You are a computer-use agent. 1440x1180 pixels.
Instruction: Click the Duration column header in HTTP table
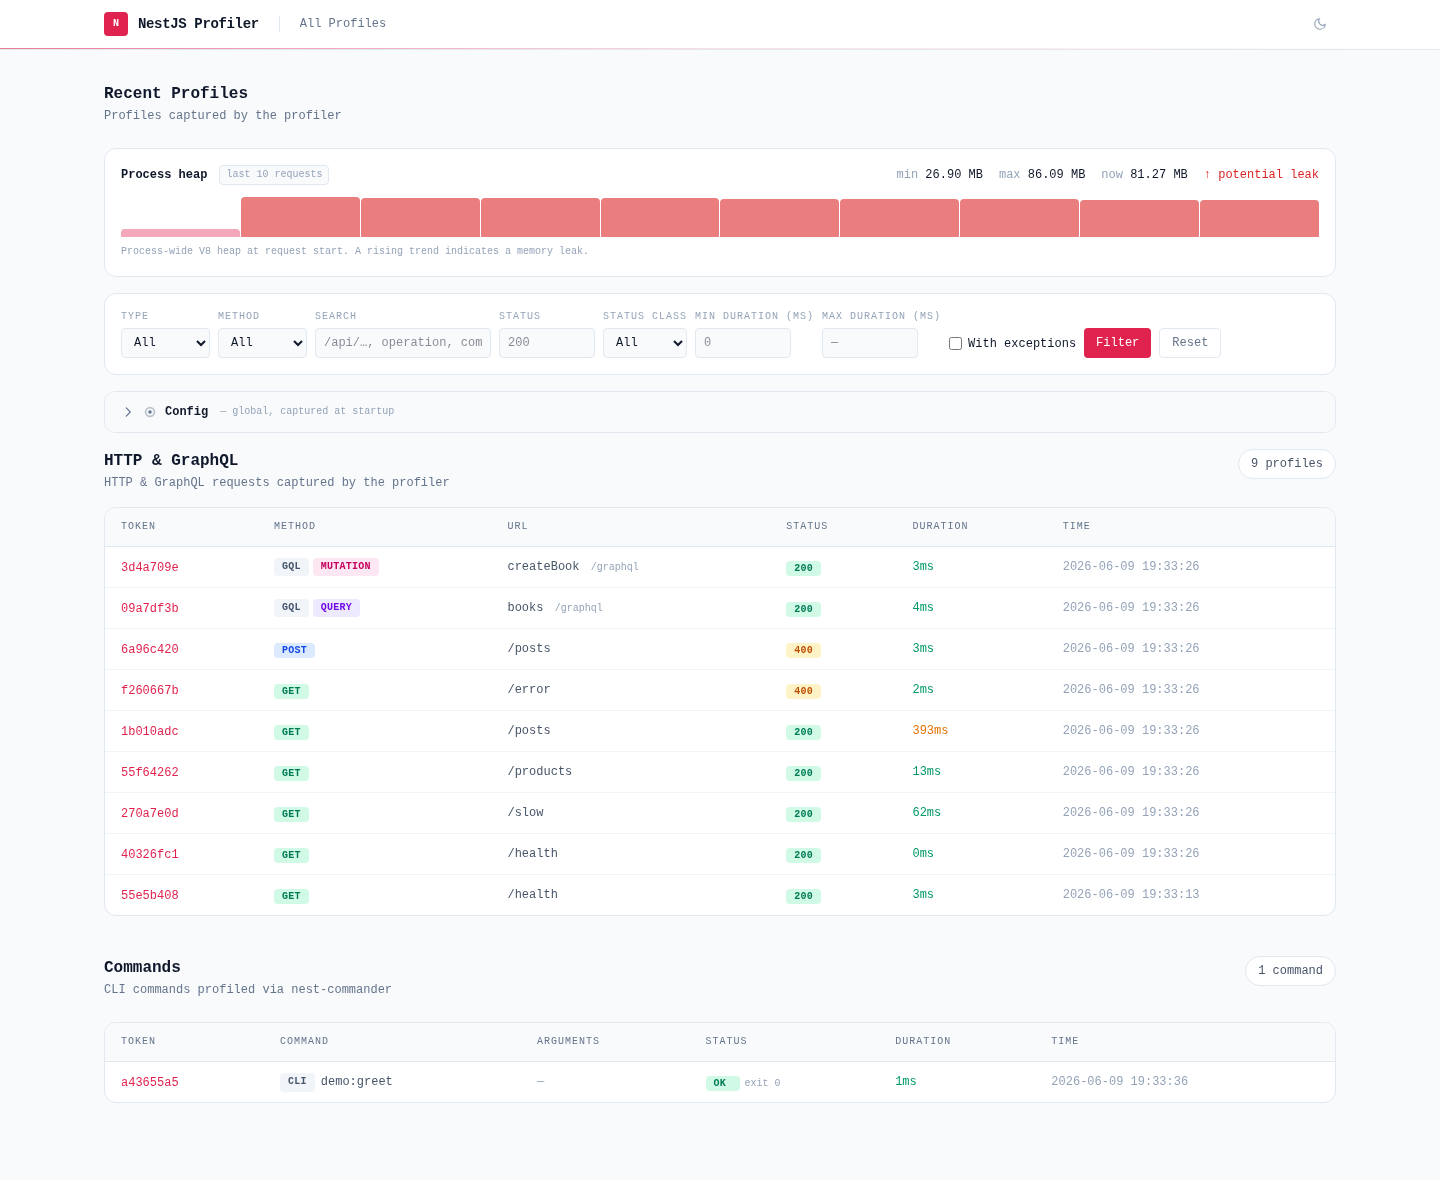(x=940, y=526)
